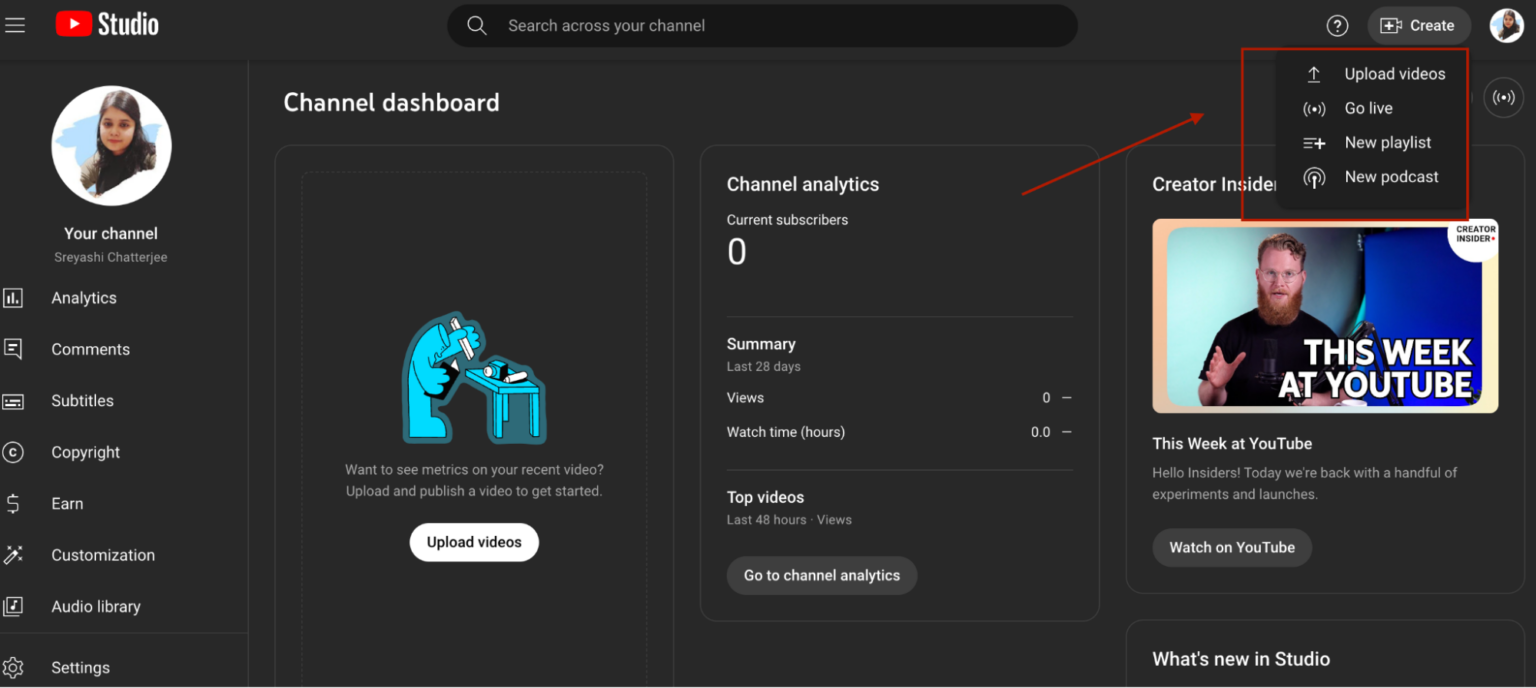Select Upload videos from Create menu
Screen dimensions: 1536x688
1394,74
